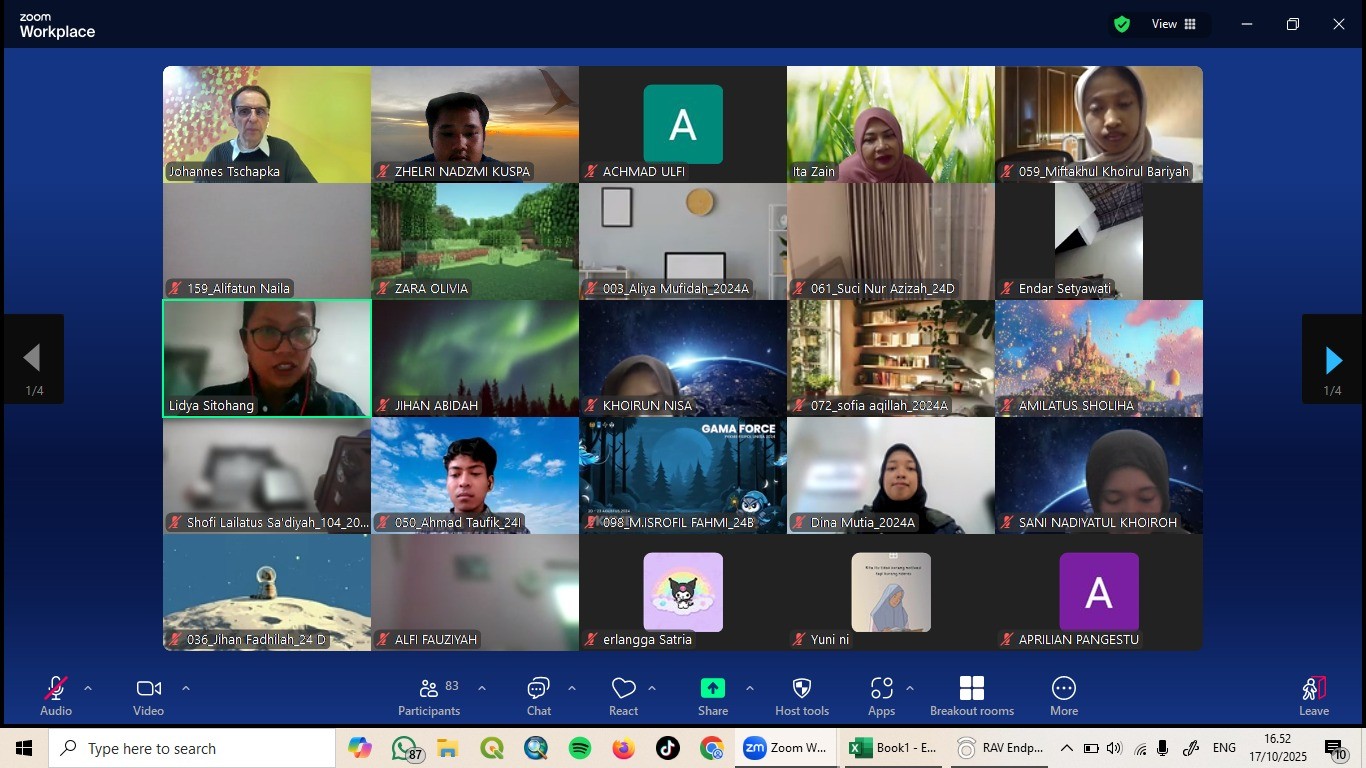This screenshot has width=1366, height=768.
Task: Expand the Audio options arrow
Action: pos(88,688)
